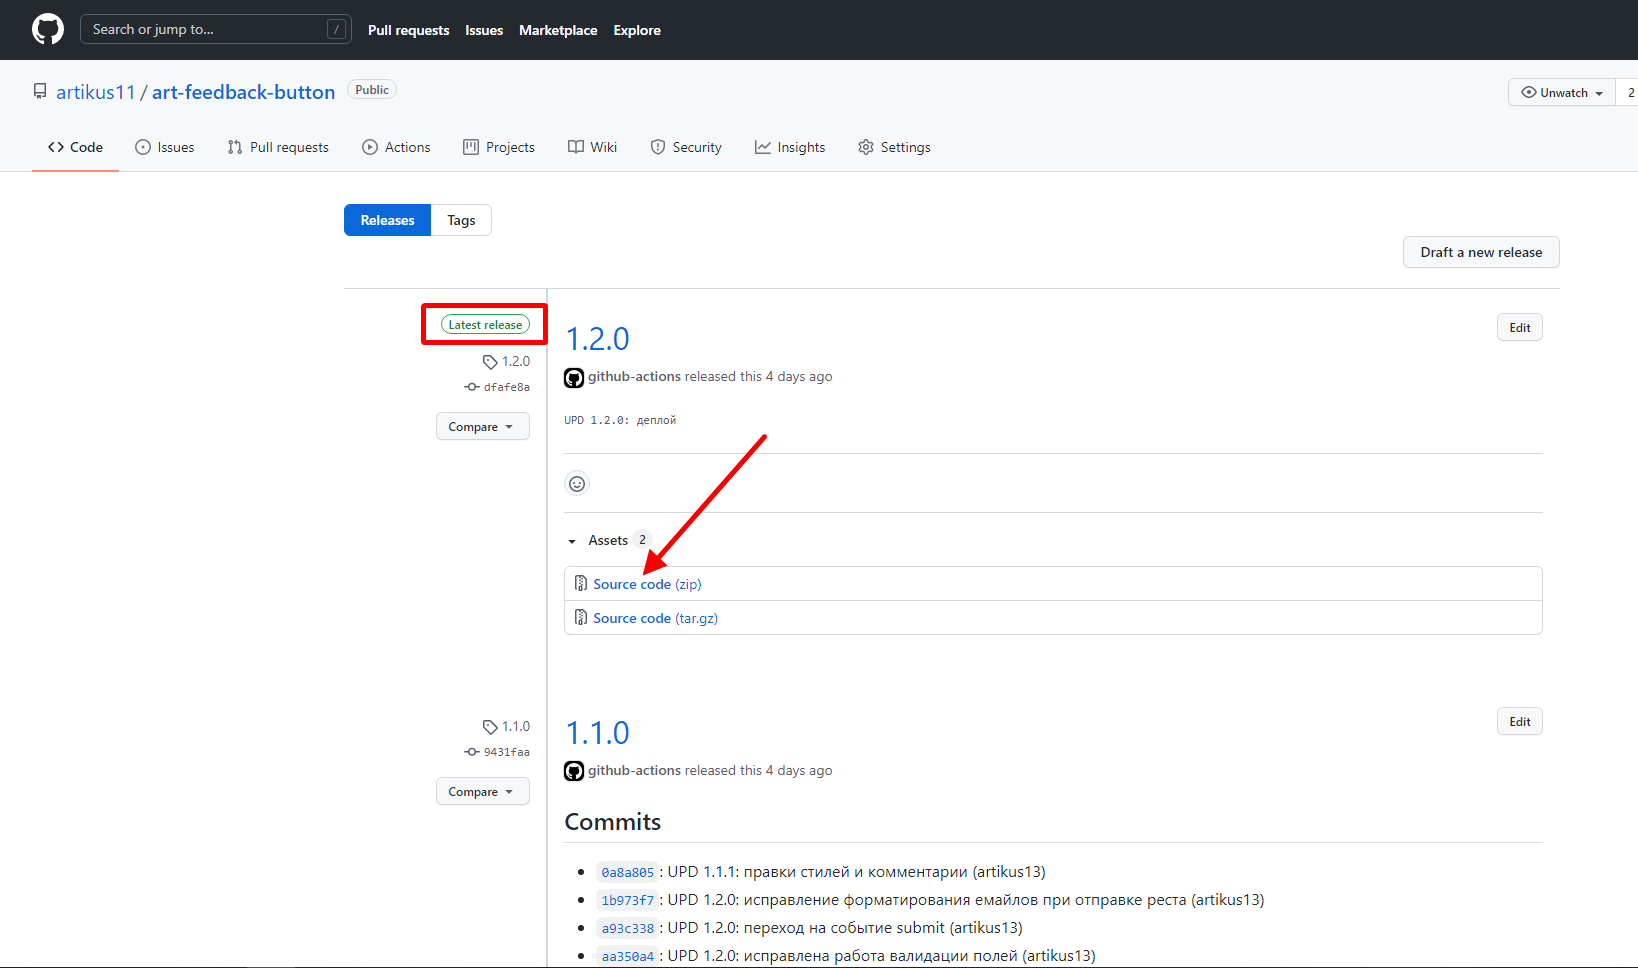The width and height of the screenshot is (1638, 968).
Task: Open the Compare dropdown for 1.2.0
Action: pos(483,427)
